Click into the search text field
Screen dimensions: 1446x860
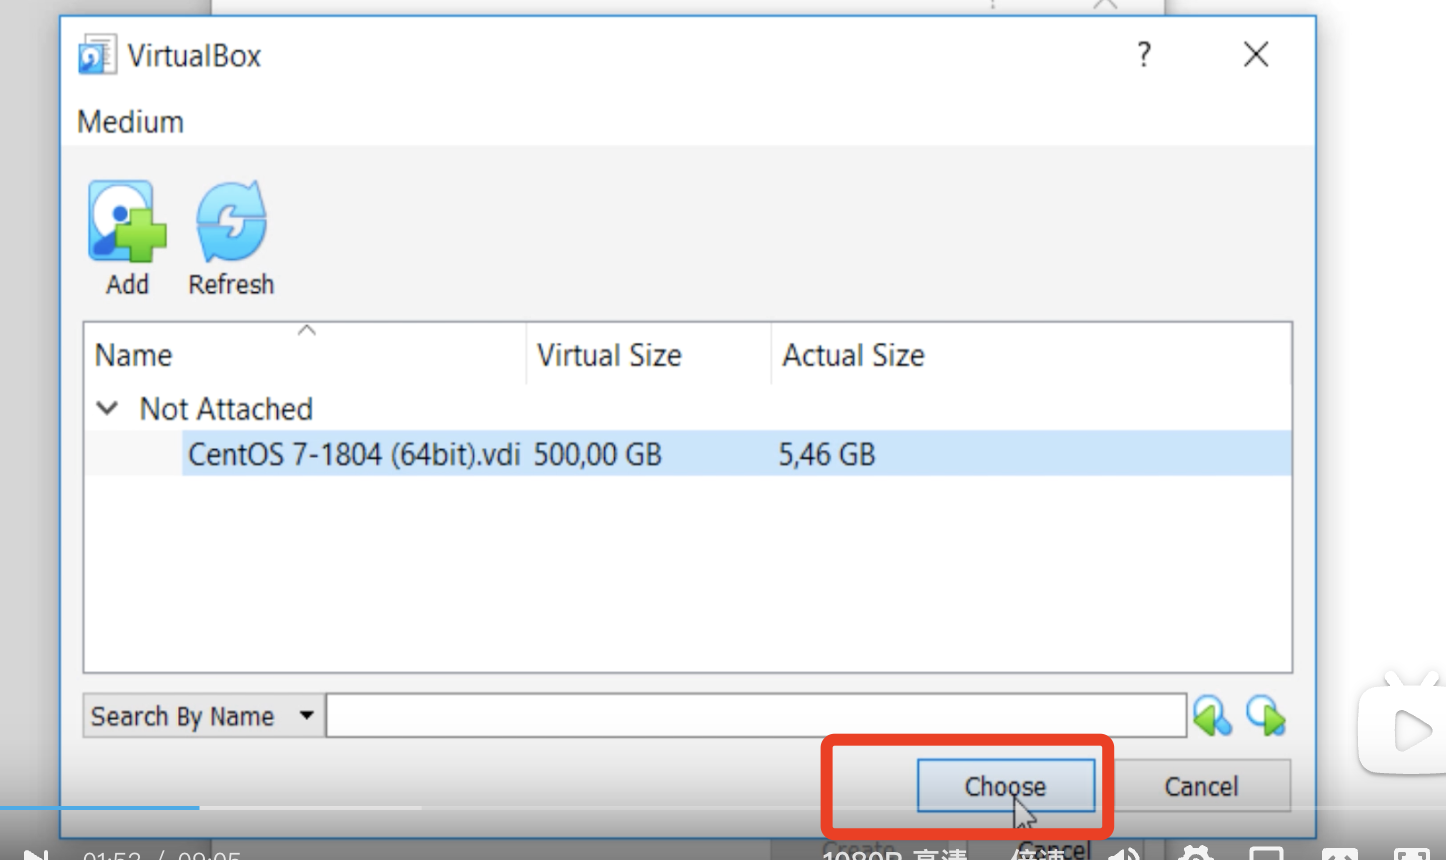(x=756, y=716)
